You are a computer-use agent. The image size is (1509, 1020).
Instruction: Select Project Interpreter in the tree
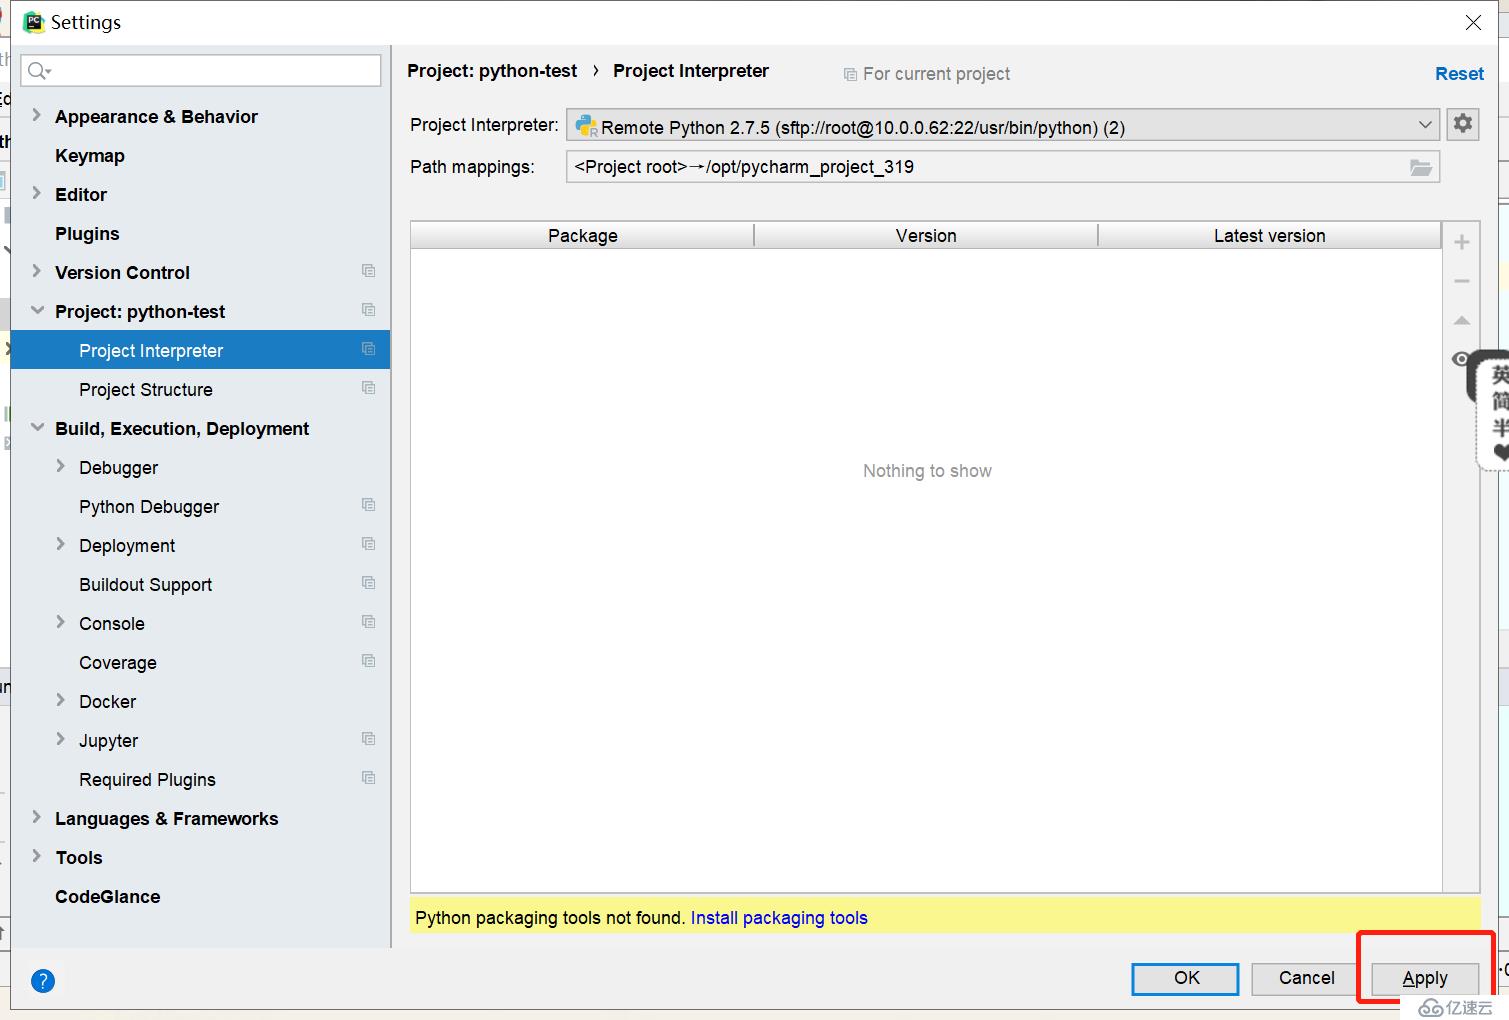pos(151,350)
